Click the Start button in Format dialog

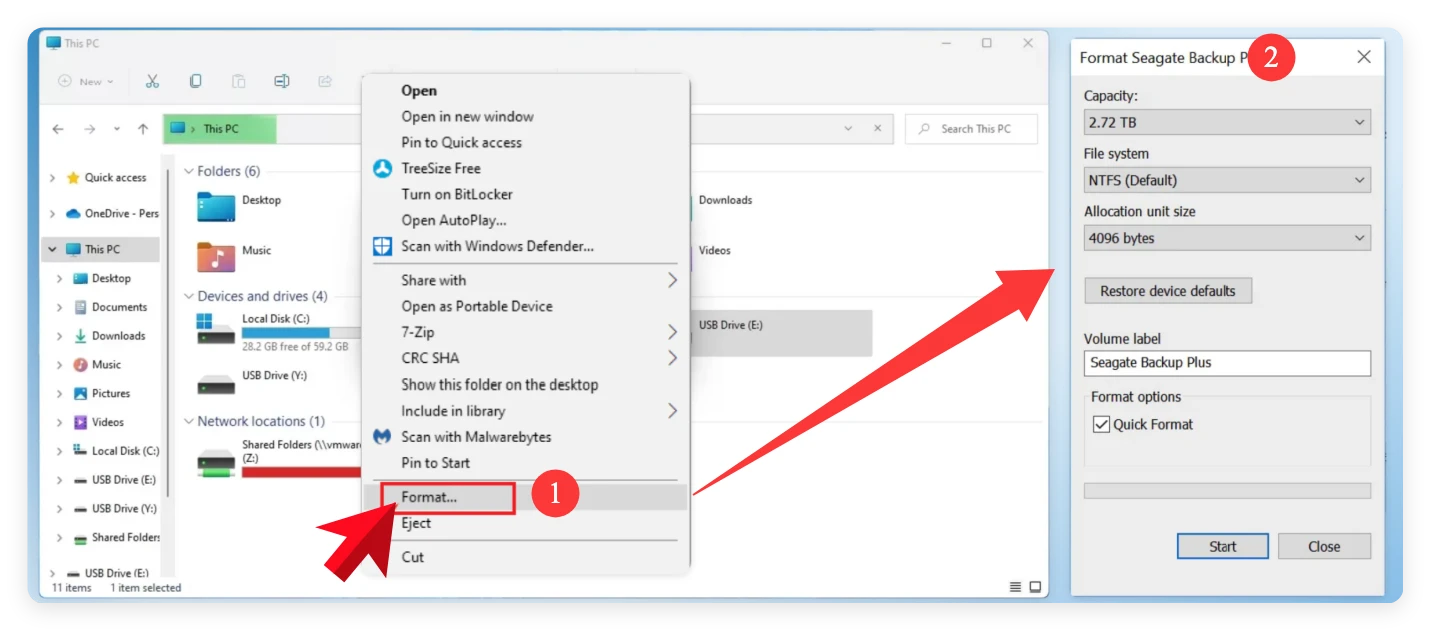point(1223,546)
